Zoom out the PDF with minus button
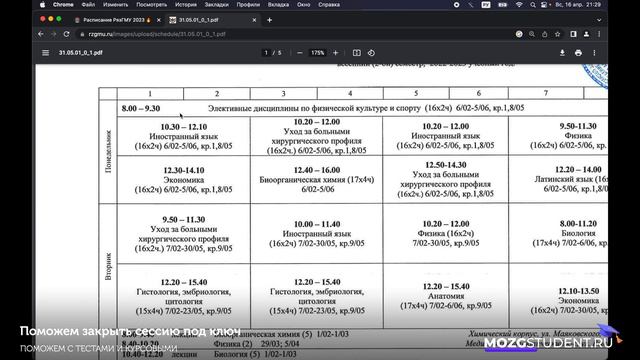640x360 pixels. coord(300,53)
